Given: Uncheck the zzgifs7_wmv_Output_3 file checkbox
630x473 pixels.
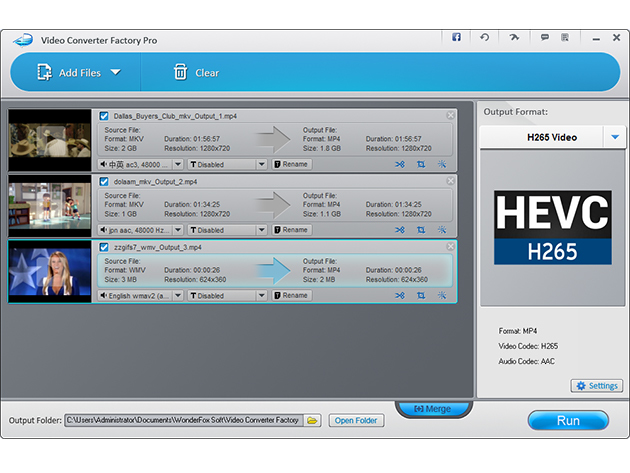Looking at the screenshot, I should [x=104, y=247].
